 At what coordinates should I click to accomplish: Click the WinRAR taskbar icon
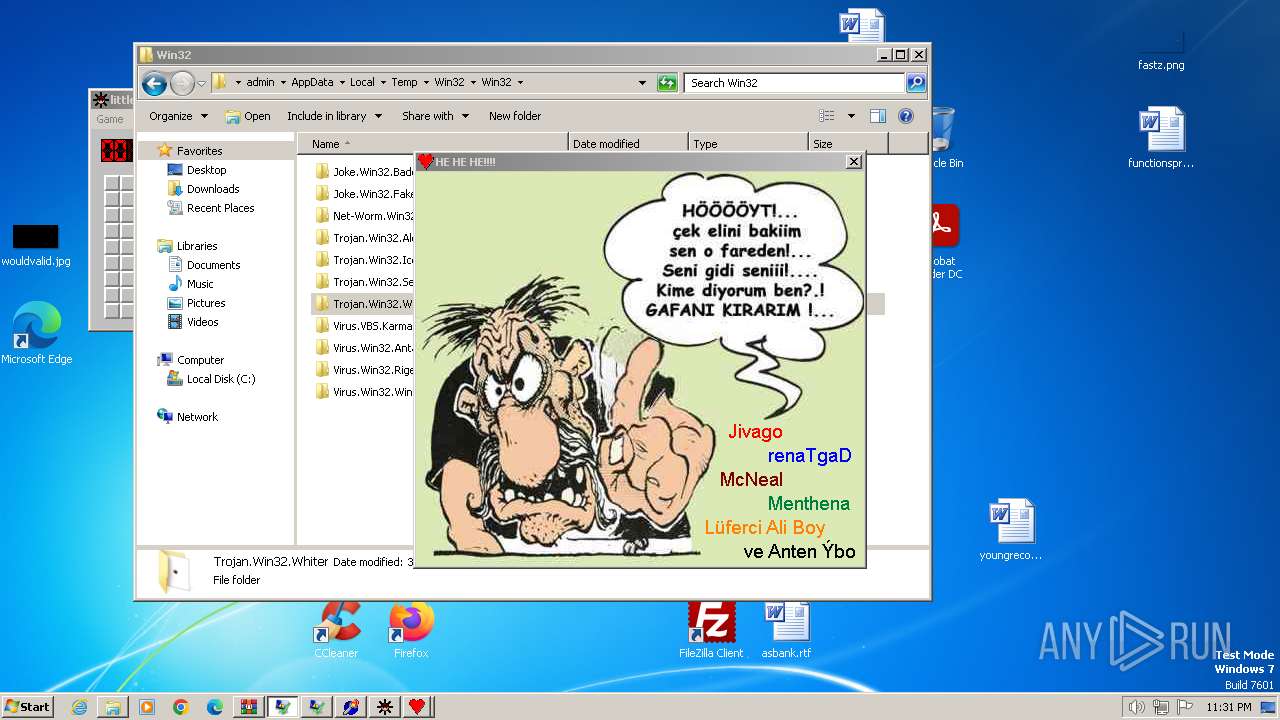(x=249, y=707)
